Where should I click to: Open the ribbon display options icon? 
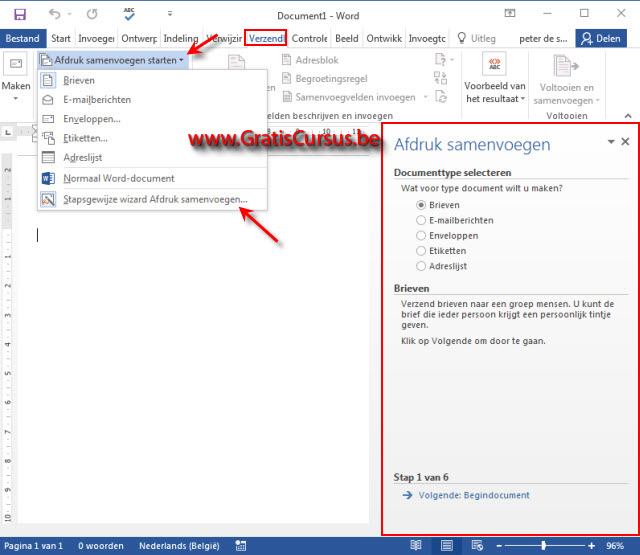click(510, 13)
